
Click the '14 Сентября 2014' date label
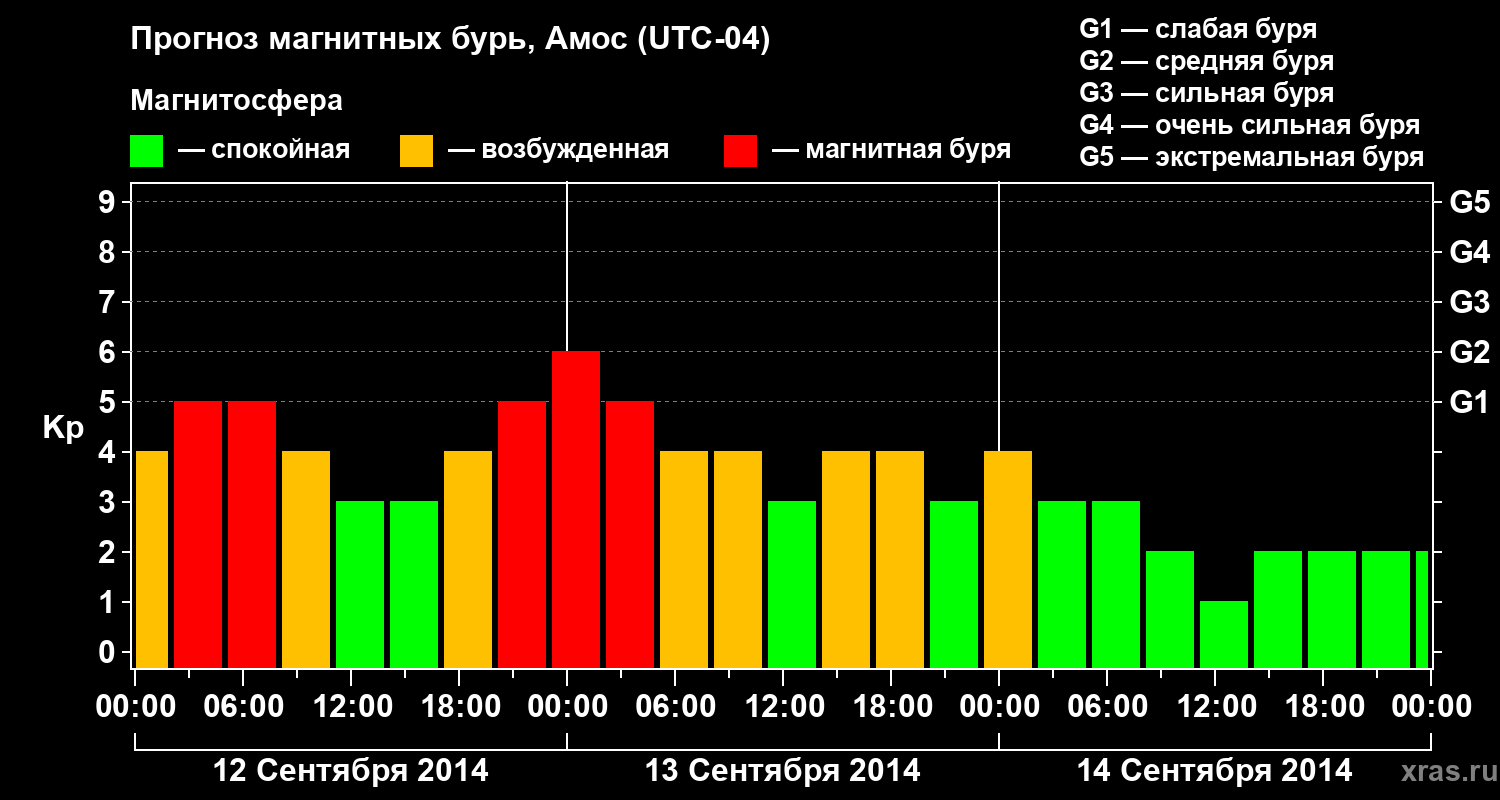[x=1215, y=771]
